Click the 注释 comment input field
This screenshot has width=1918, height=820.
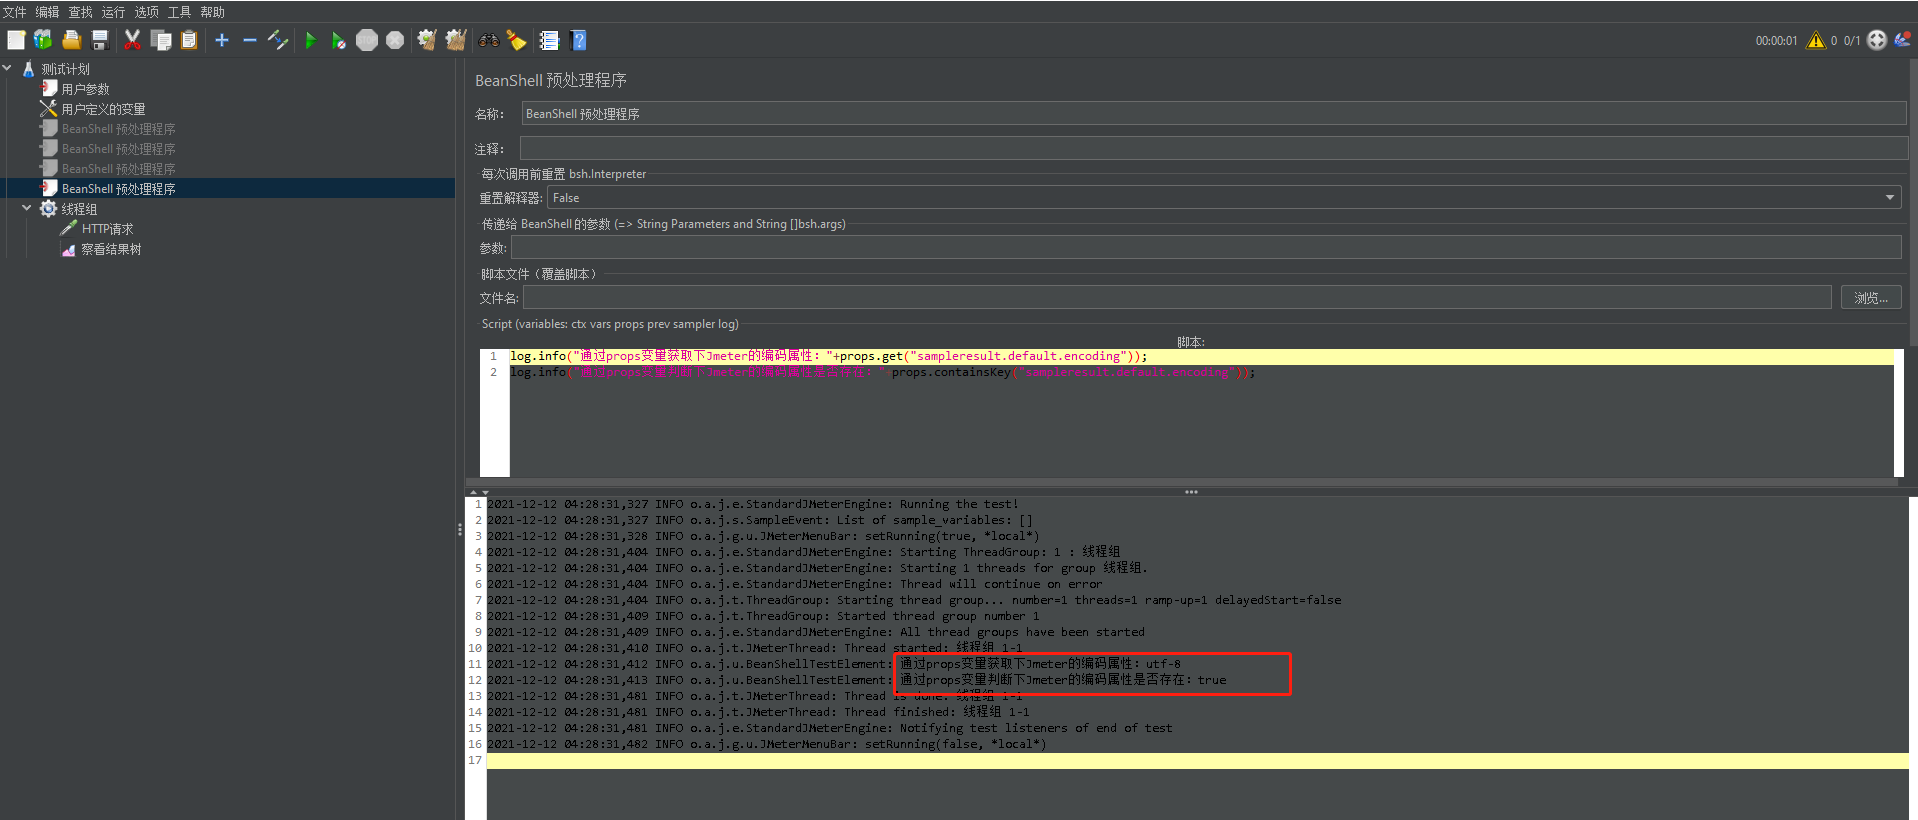pyautogui.click(x=1214, y=149)
